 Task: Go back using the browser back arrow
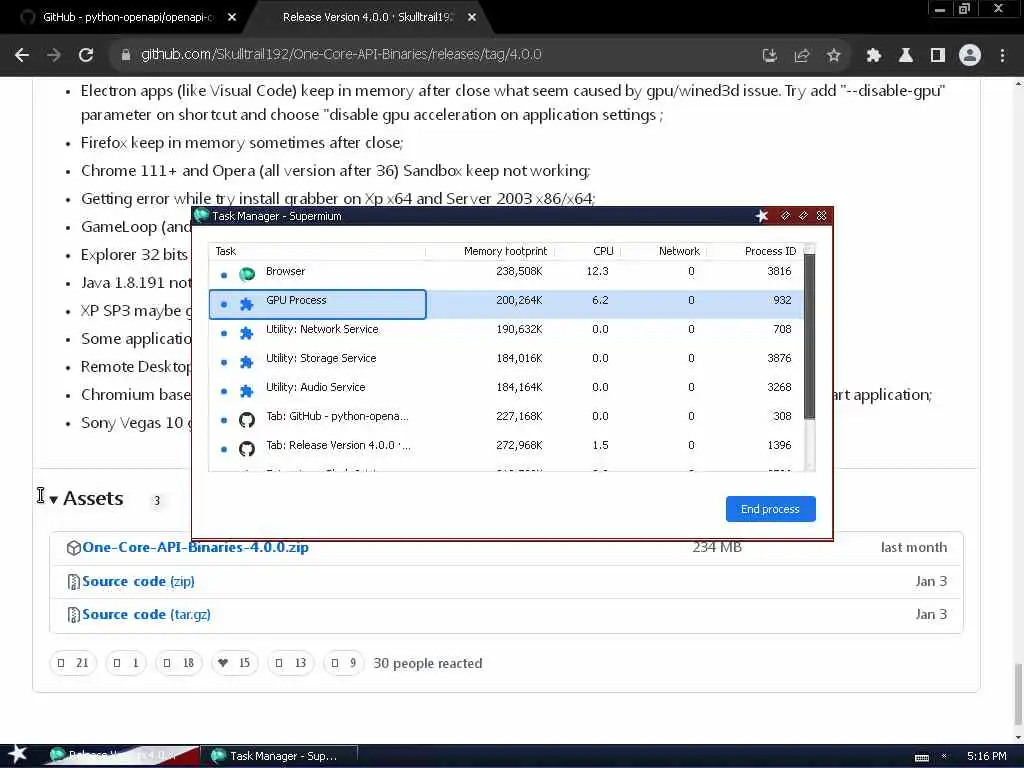22,56
